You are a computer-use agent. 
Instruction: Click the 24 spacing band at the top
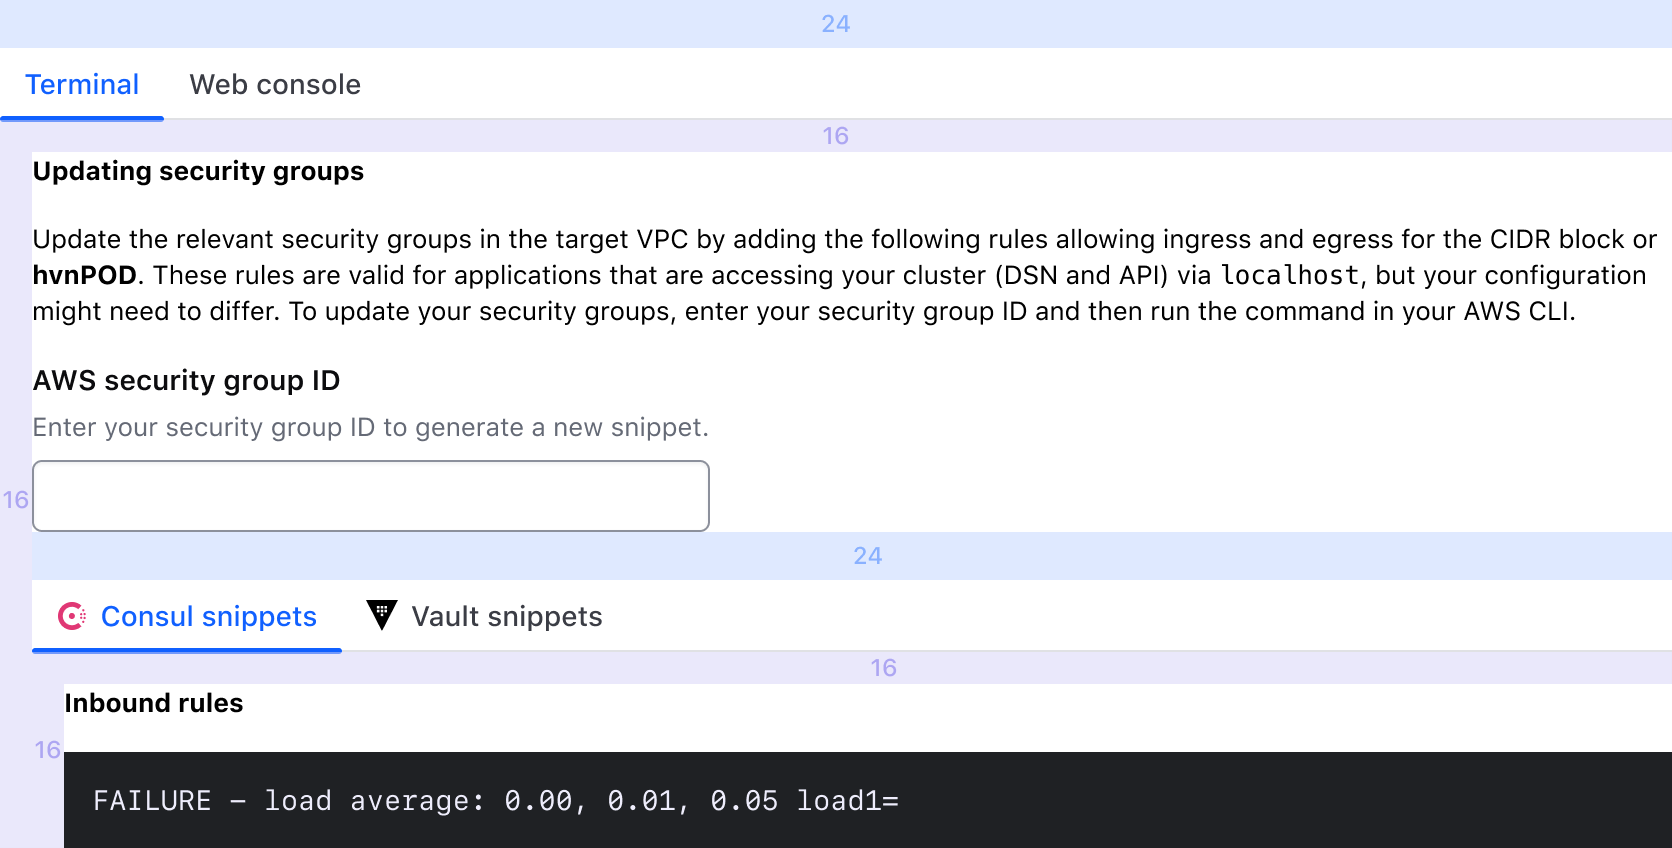(x=836, y=23)
